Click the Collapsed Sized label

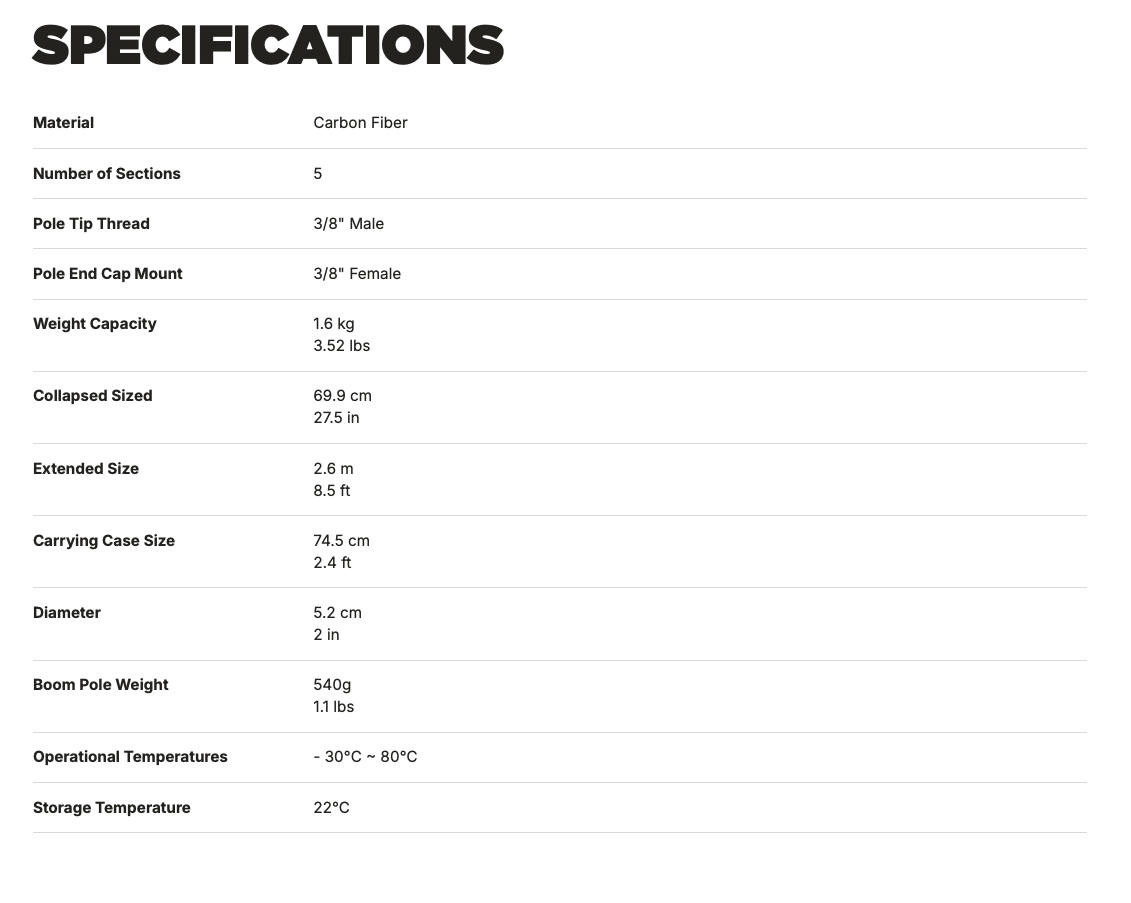[92, 396]
